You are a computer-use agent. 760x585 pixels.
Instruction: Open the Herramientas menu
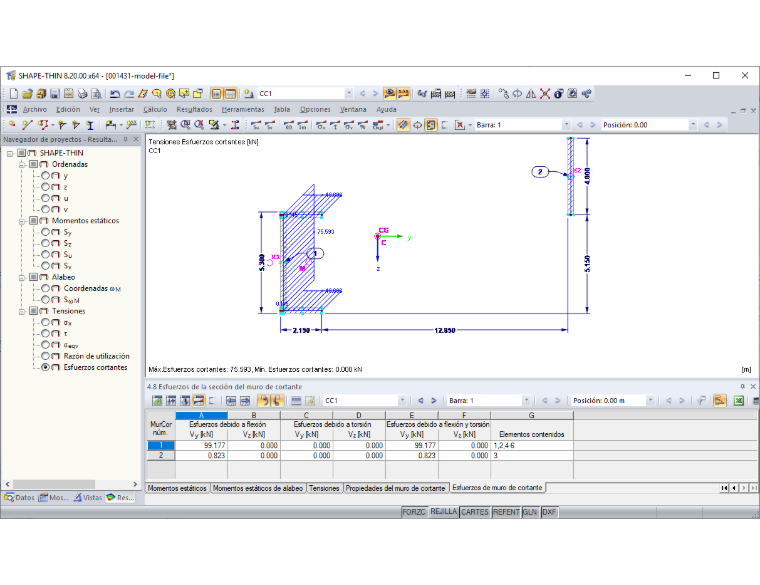(243, 110)
